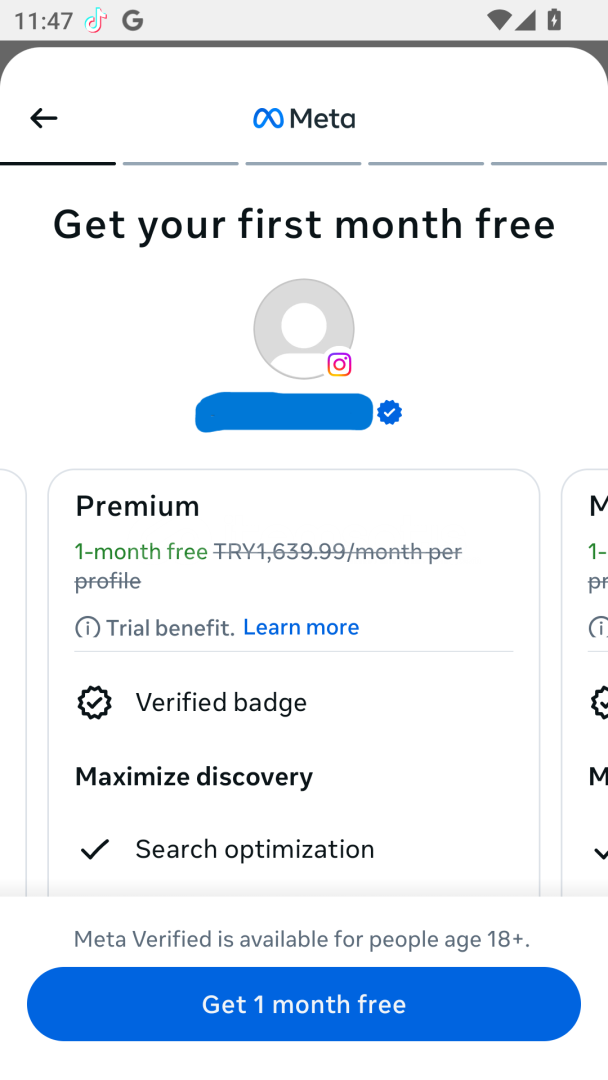Tap the Verified badge benefit text
This screenshot has height=1080, width=608.
[x=221, y=703]
